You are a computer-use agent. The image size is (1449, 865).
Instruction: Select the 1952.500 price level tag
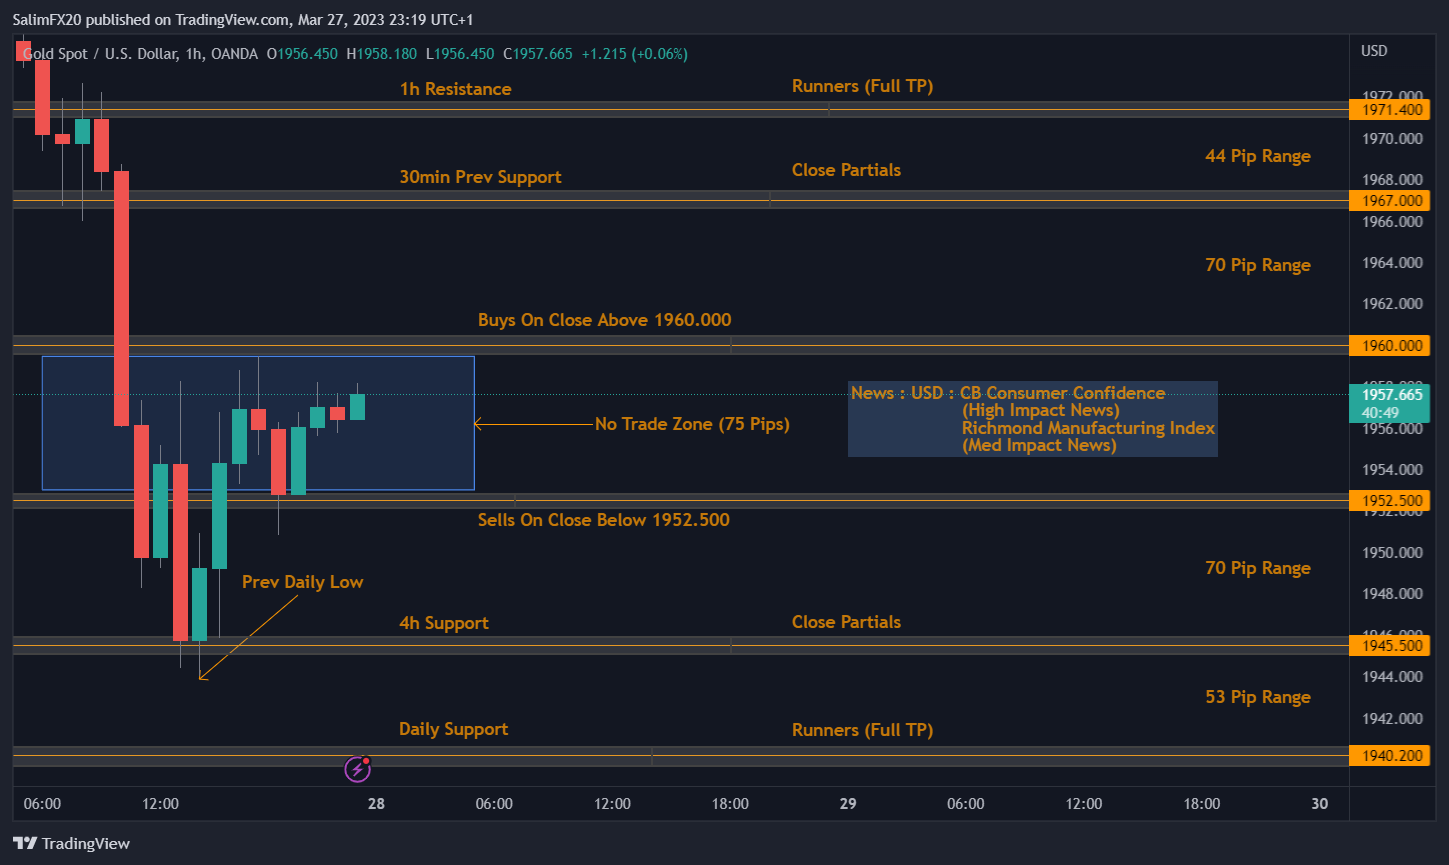(1387, 500)
